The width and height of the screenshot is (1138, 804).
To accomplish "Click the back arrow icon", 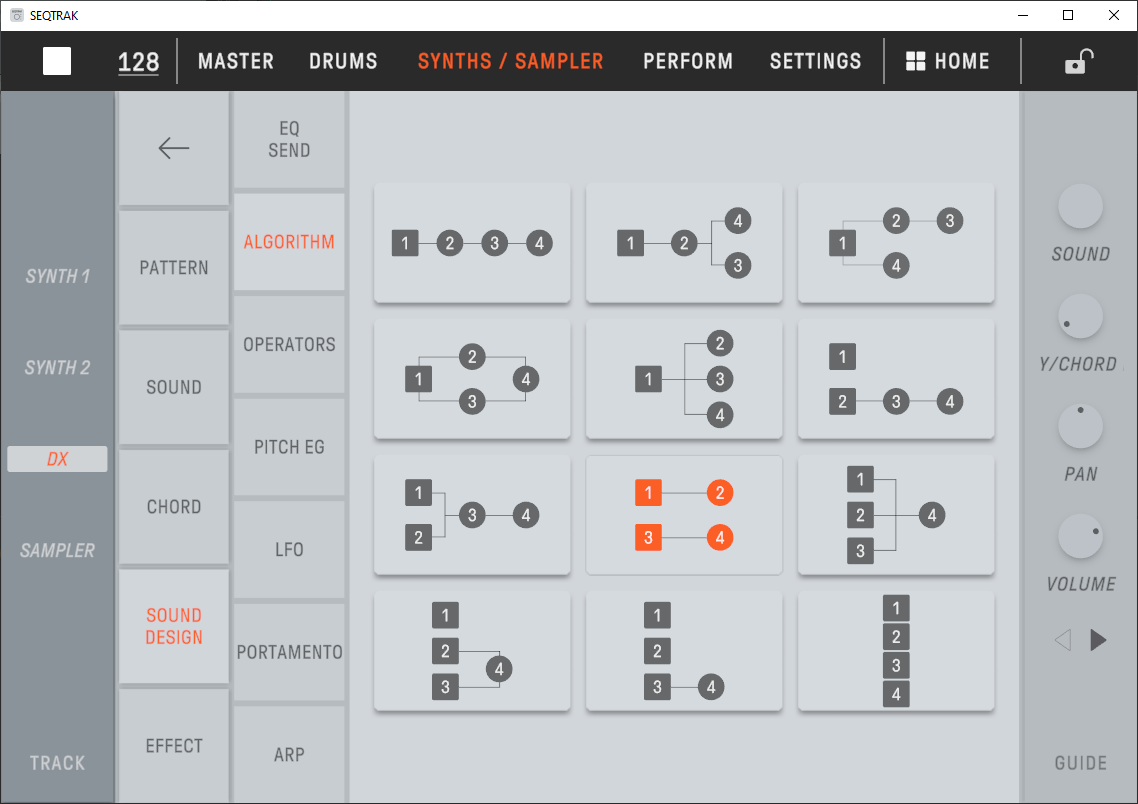I will point(173,148).
